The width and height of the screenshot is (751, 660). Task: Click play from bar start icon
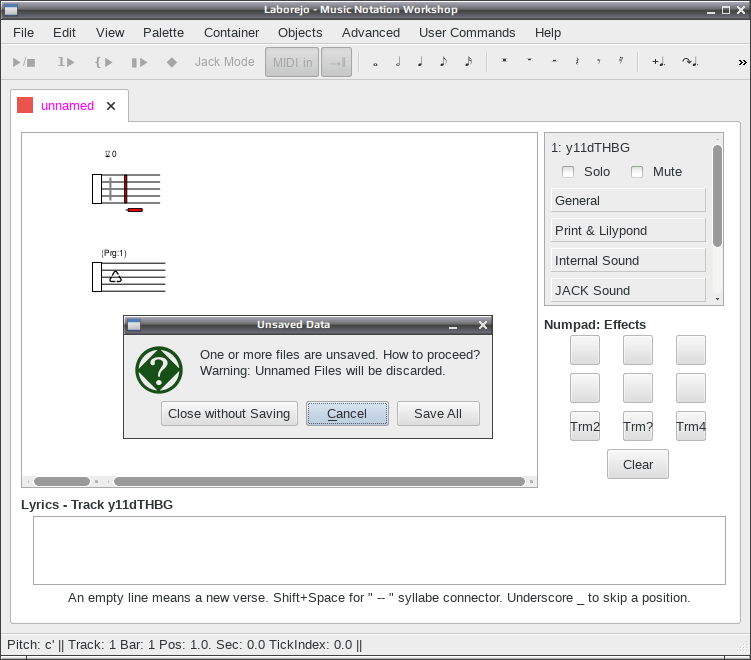[x=66, y=62]
